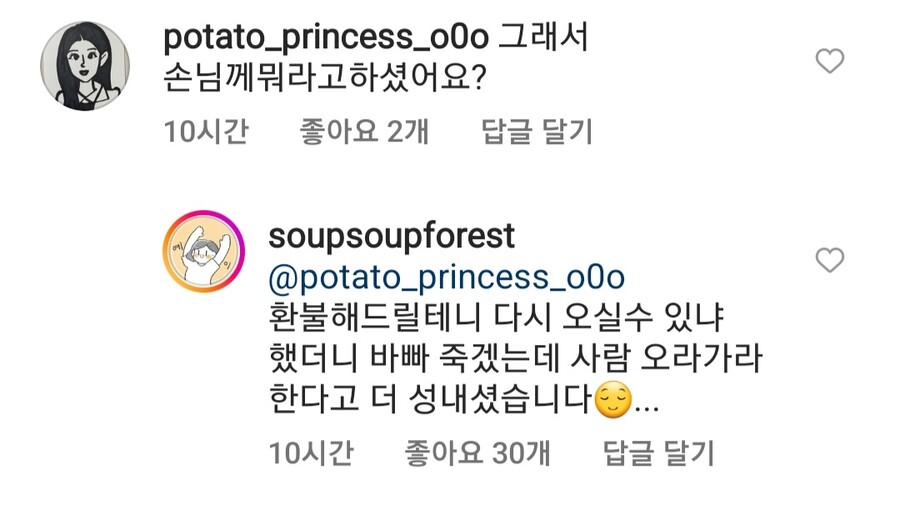View the 좋아요 30개 likes list

(477, 454)
